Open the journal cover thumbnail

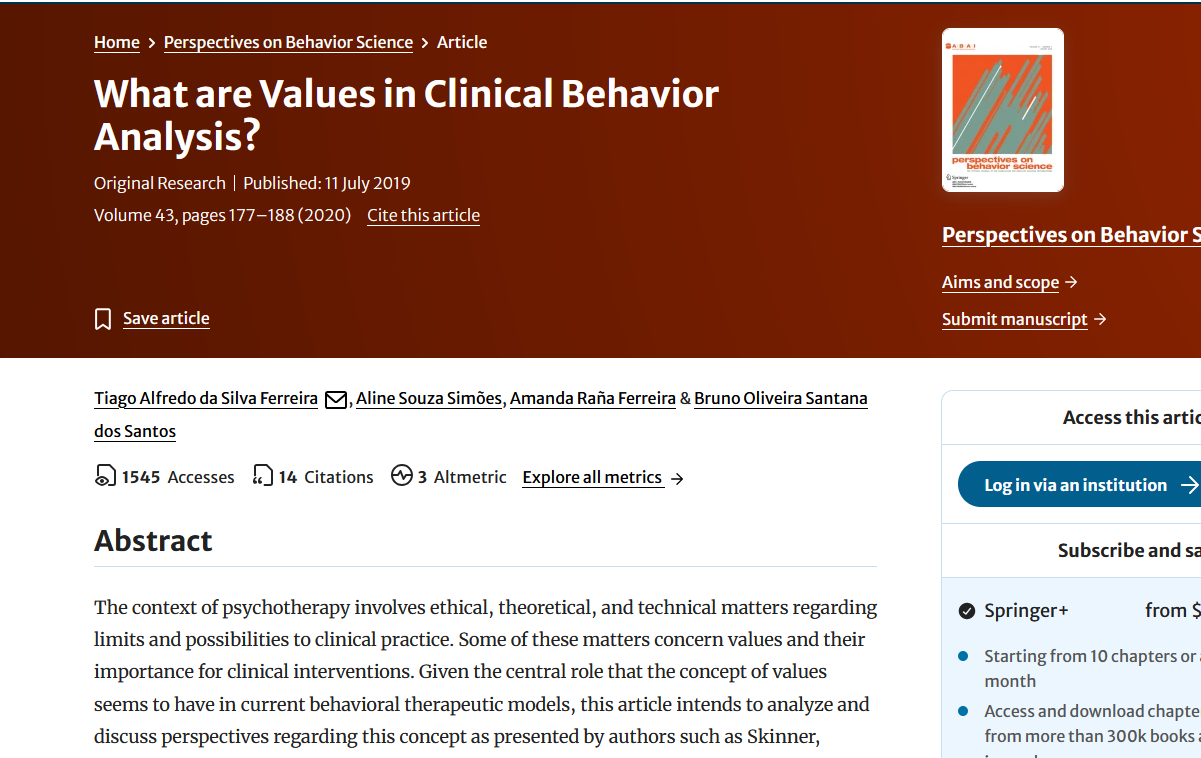pyautogui.click(x=1003, y=110)
